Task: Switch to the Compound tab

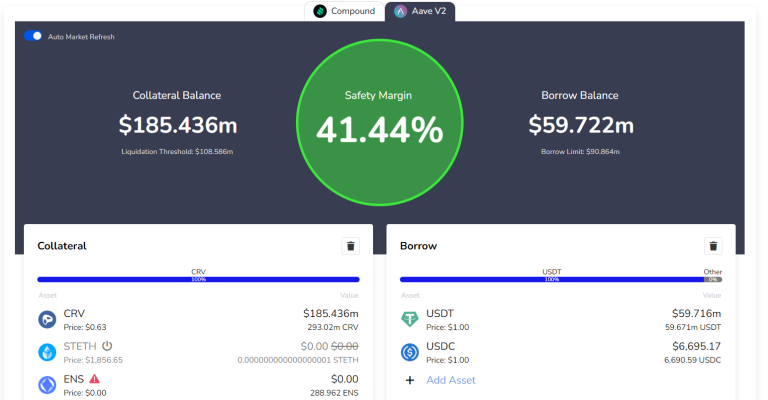Action: click(x=344, y=11)
